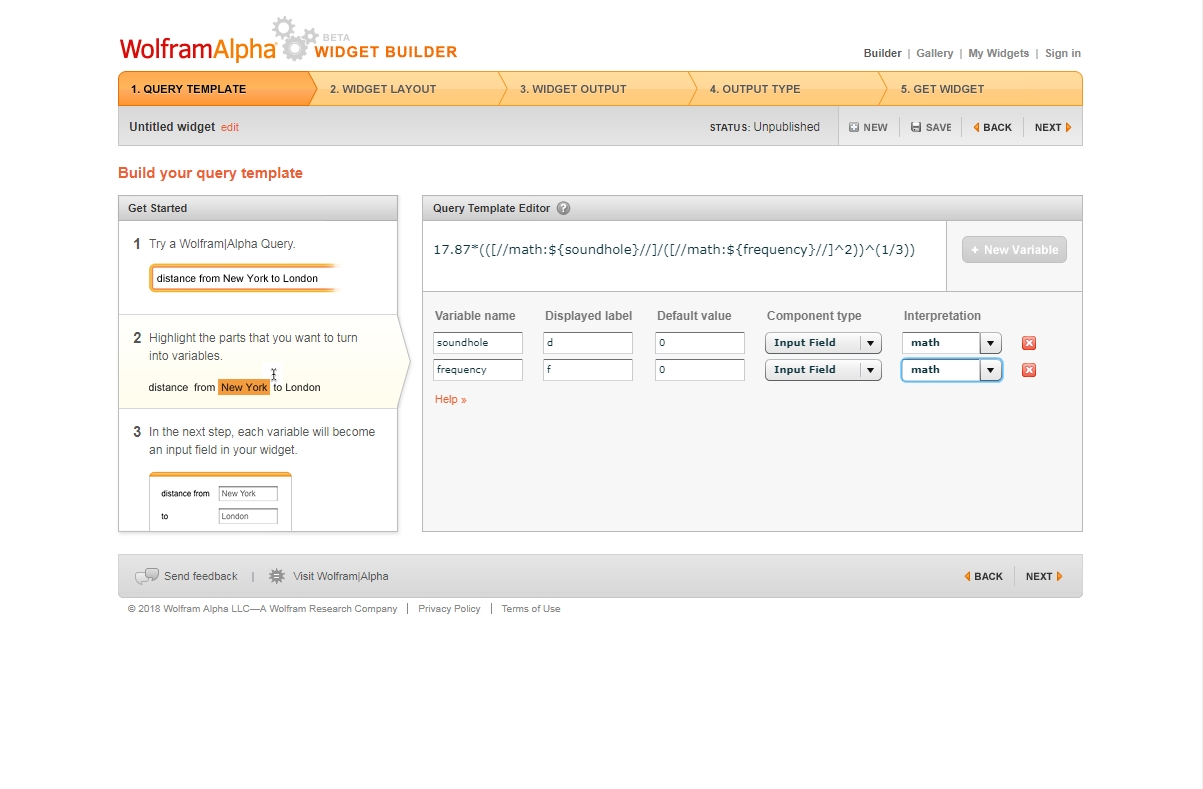
Task: Go to the 5. Get Widget step
Action: (980, 89)
